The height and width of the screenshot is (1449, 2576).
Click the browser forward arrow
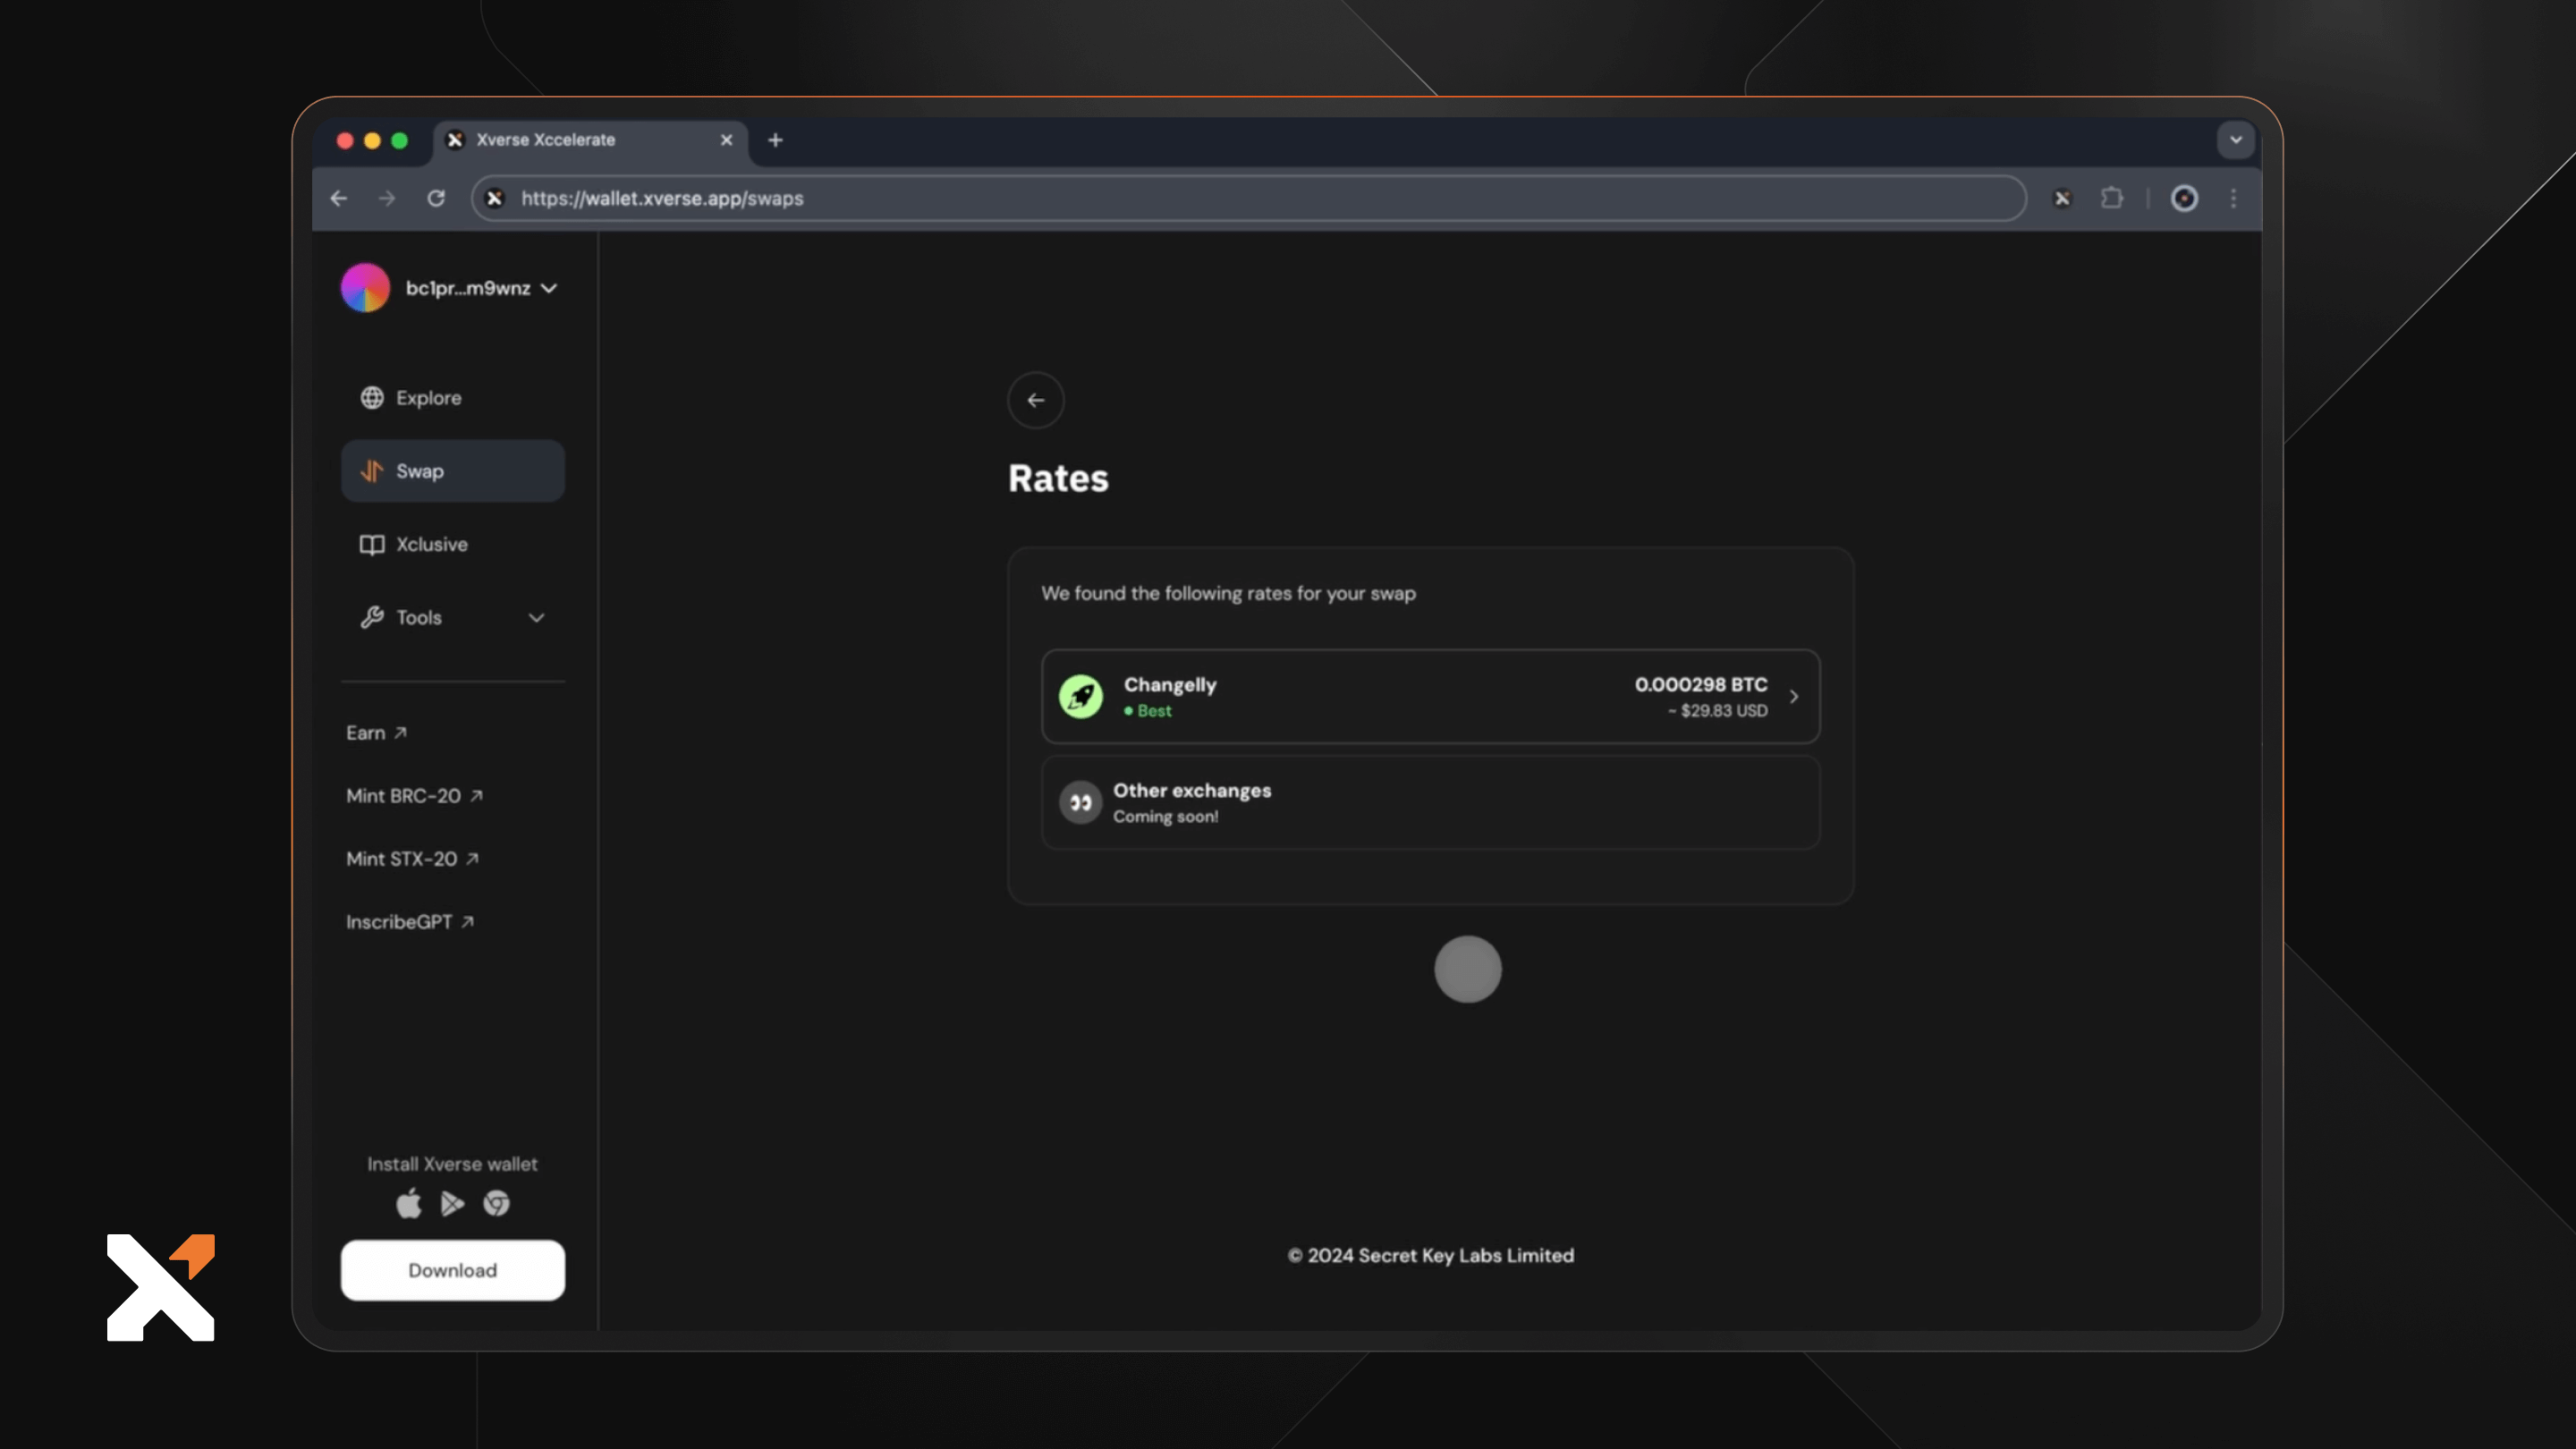click(x=387, y=198)
